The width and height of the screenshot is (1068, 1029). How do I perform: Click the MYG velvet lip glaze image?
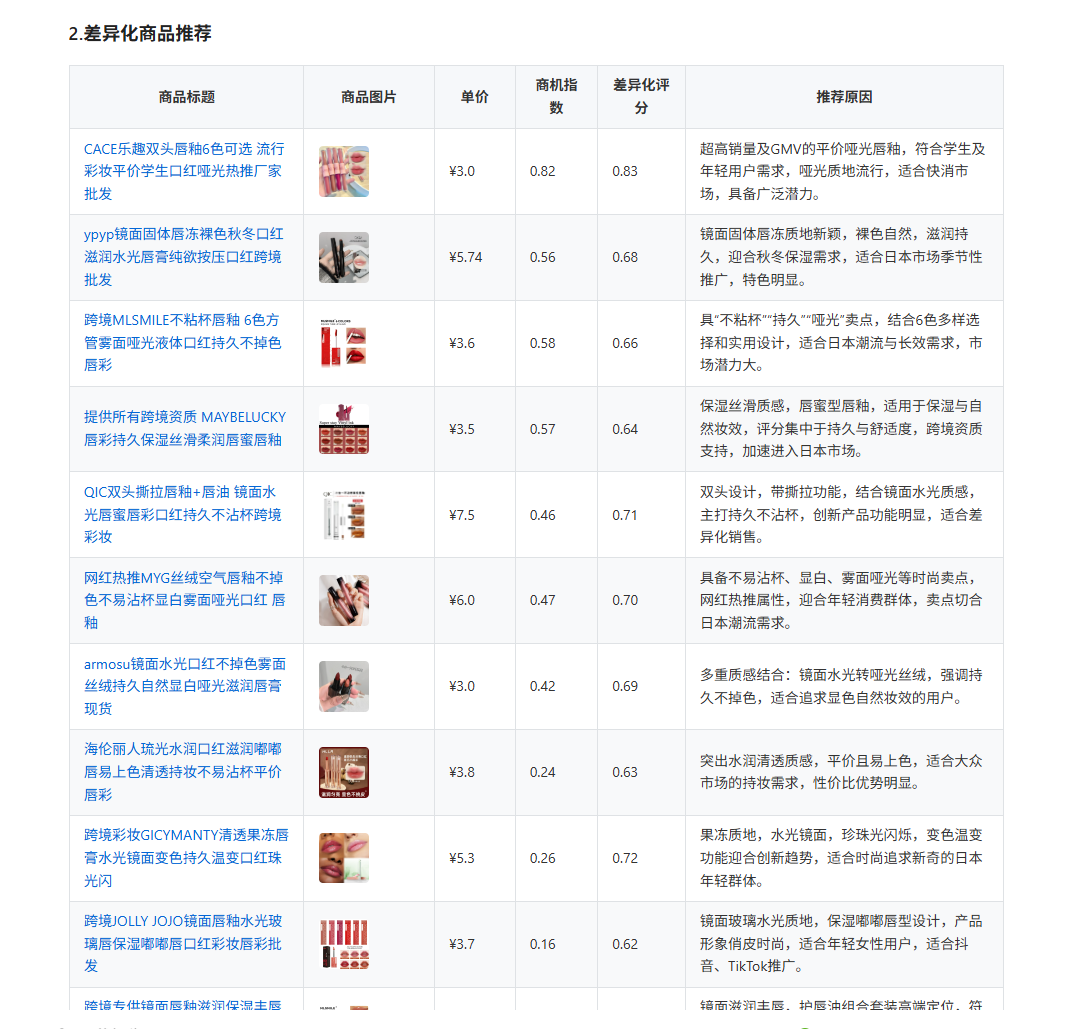click(x=344, y=600)
